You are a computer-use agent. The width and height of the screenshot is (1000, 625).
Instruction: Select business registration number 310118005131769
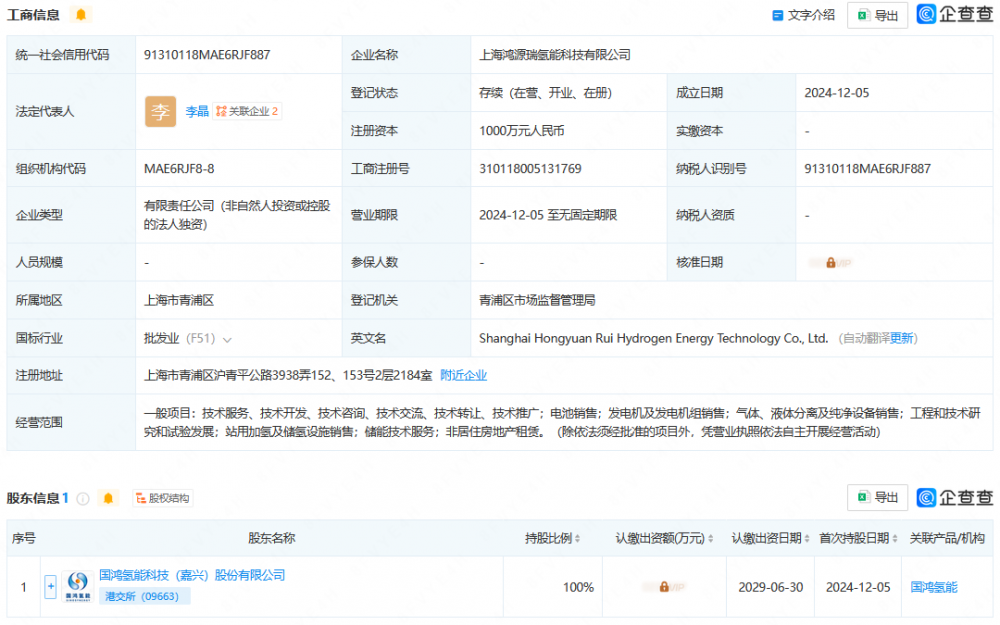click(531, 169)
